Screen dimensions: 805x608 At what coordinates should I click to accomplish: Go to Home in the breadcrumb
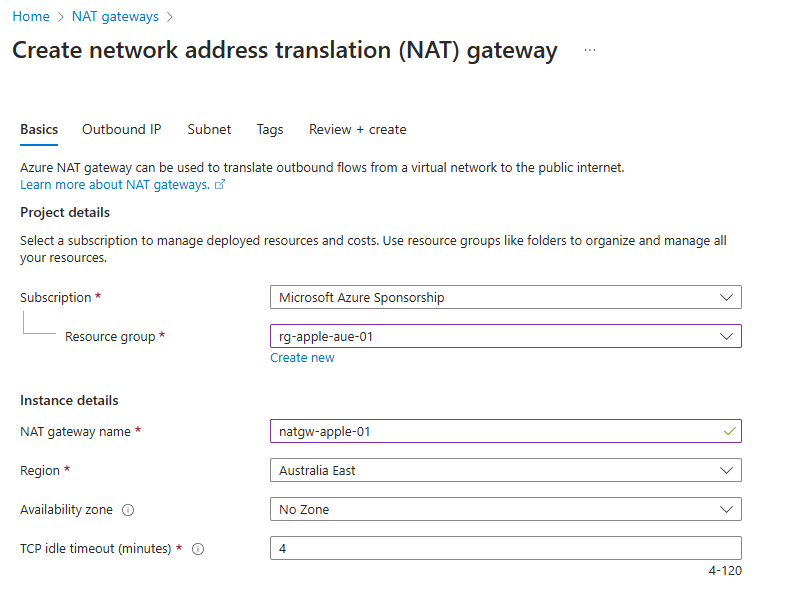click(x=31, y=17)
